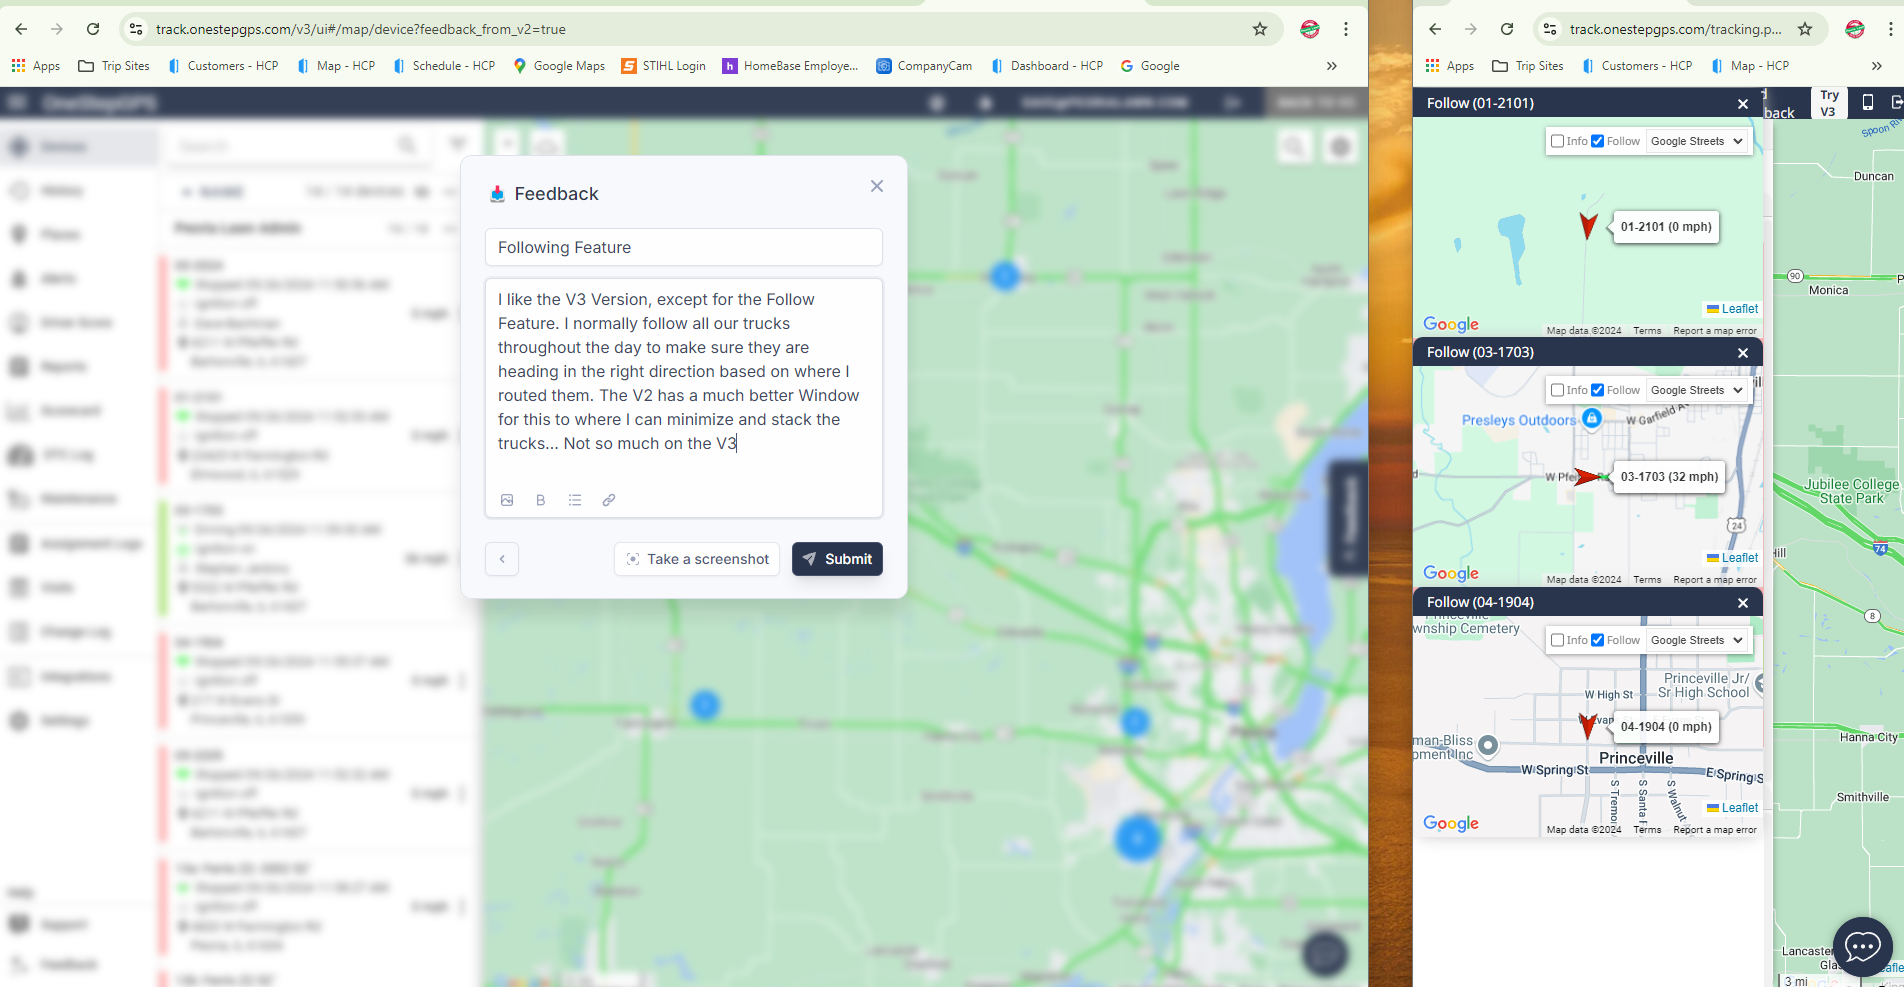The image size is (1904, 987).
Task: Open HomeBase Employee bookmark
Action: (790, 66)
